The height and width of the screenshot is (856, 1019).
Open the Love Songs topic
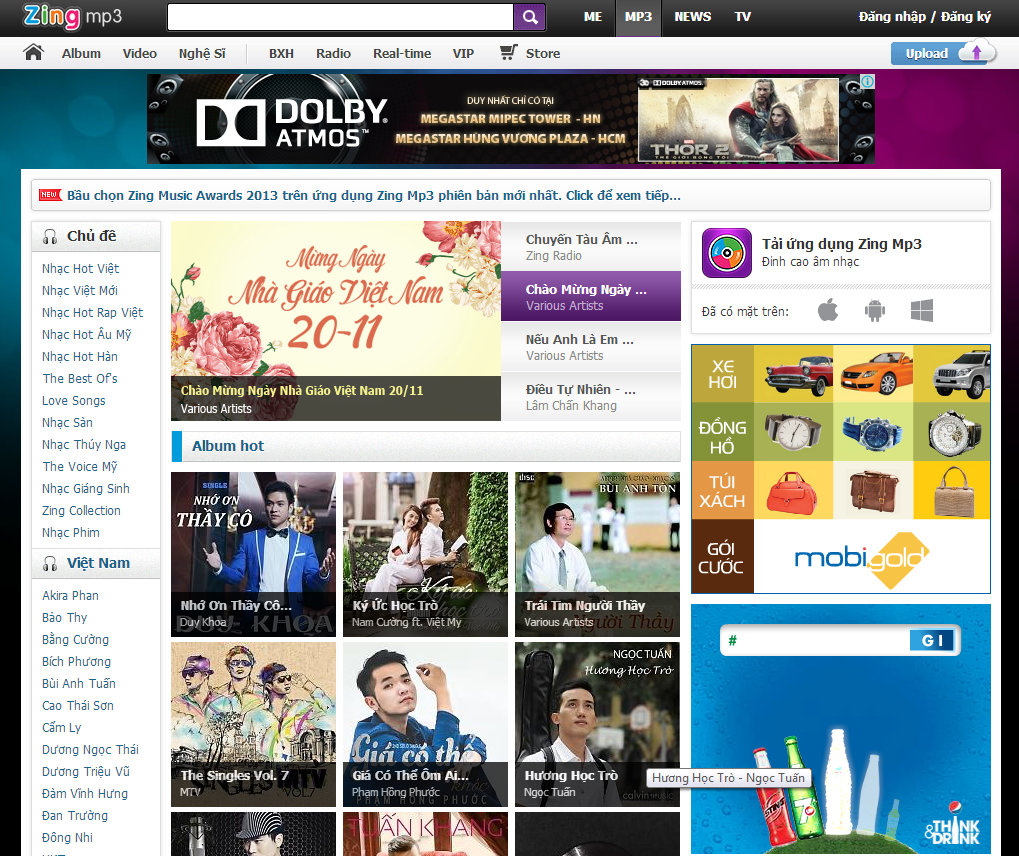coord(73,400)
